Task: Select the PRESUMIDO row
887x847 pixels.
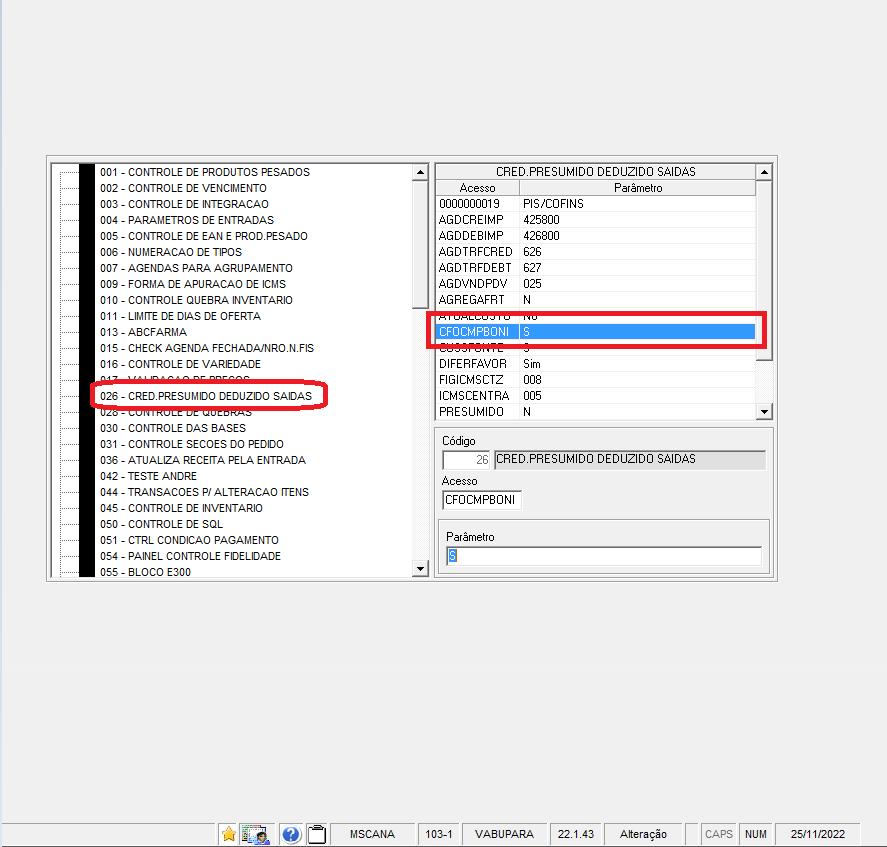Action: pyautogui.click(x=596, y=412)
